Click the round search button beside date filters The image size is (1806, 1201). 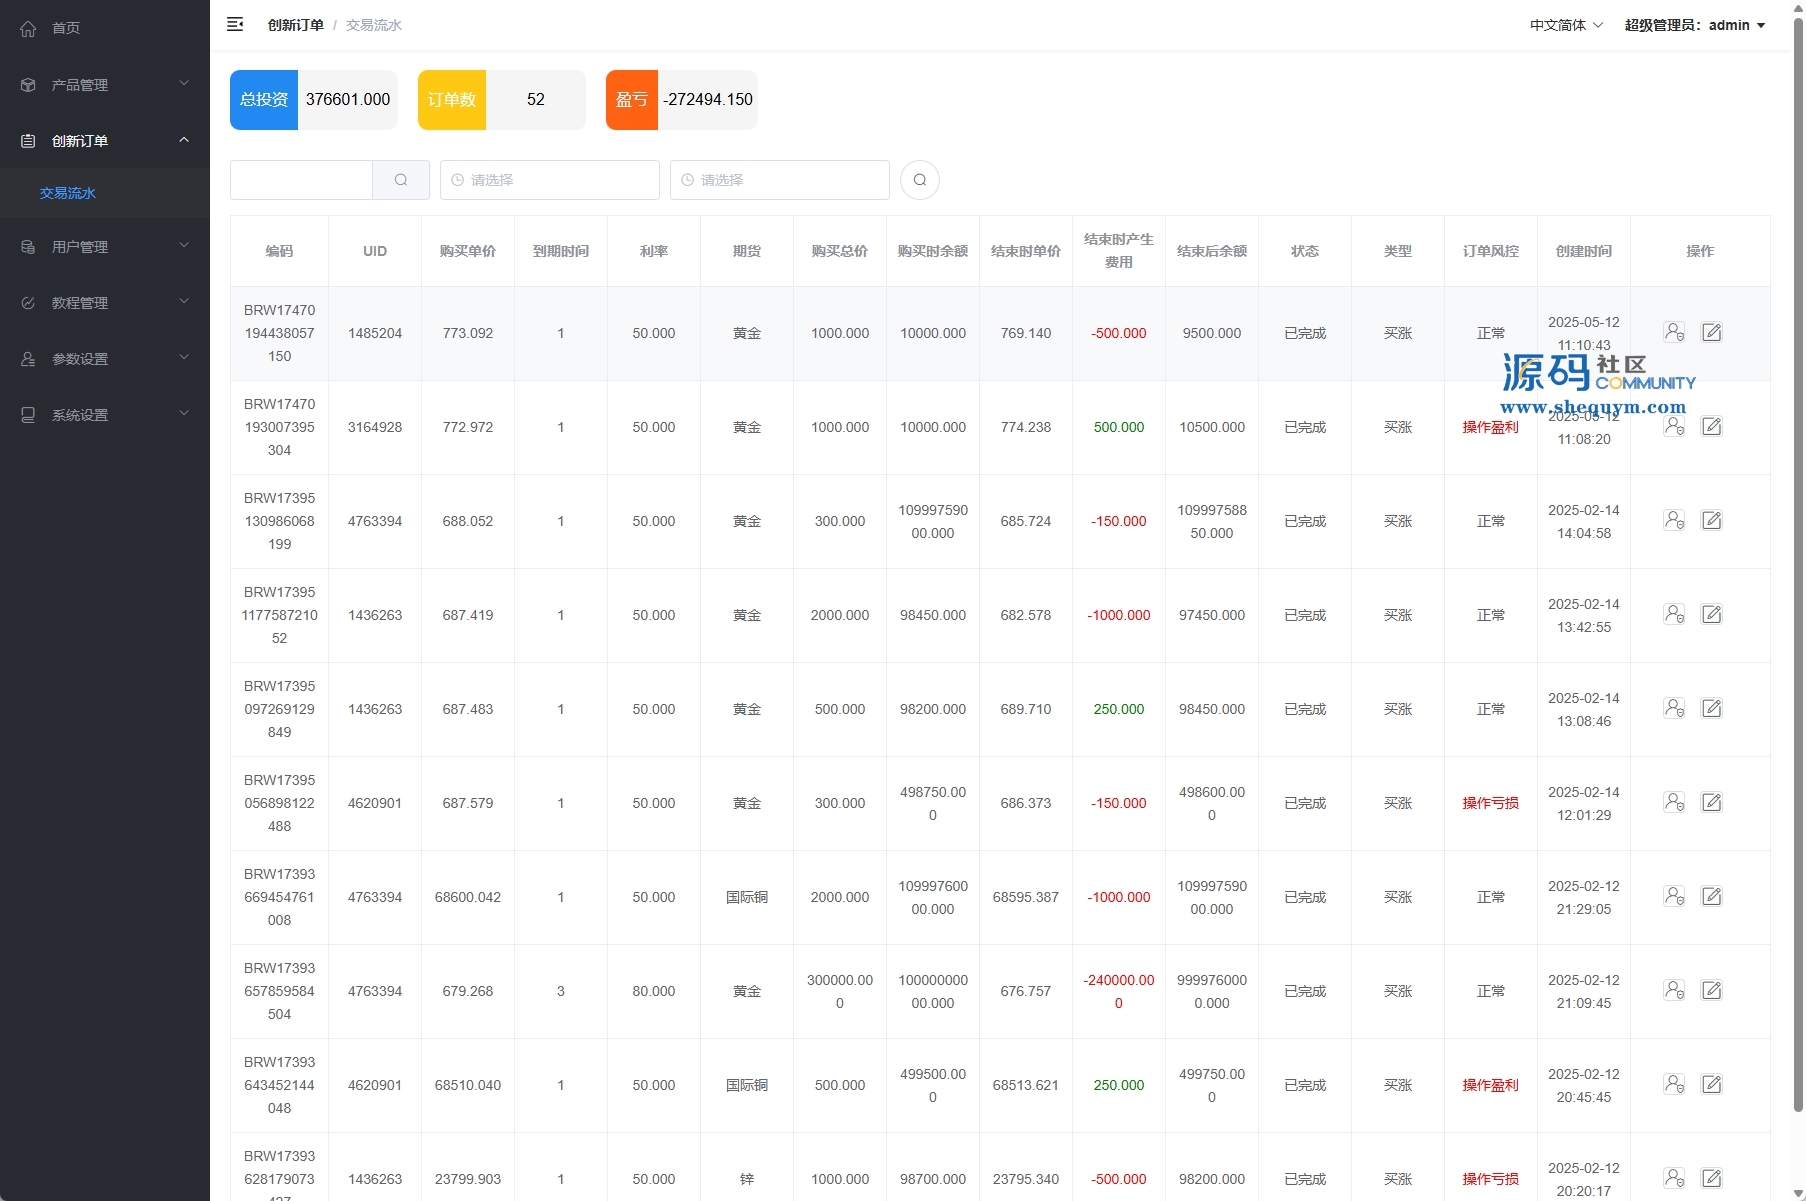[x=919, y=180]
